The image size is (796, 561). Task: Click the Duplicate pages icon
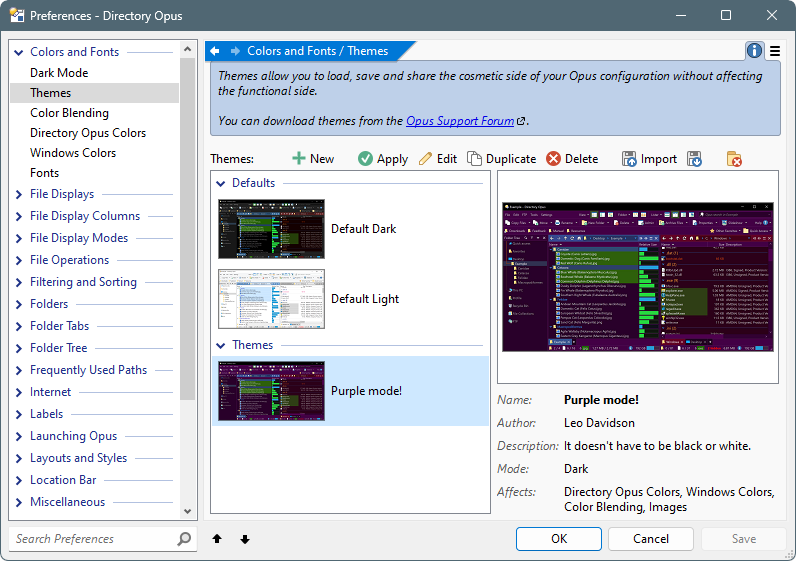click(474, 159)
